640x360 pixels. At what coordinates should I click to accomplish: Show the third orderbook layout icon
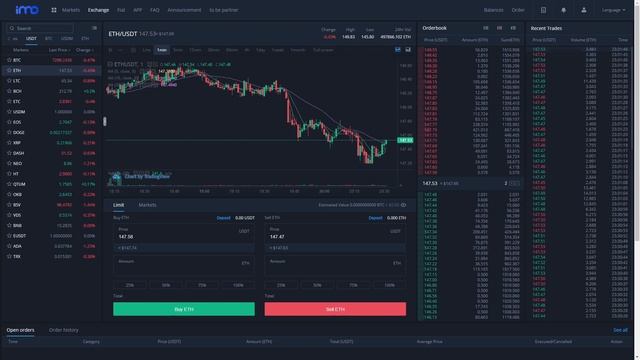513,28
